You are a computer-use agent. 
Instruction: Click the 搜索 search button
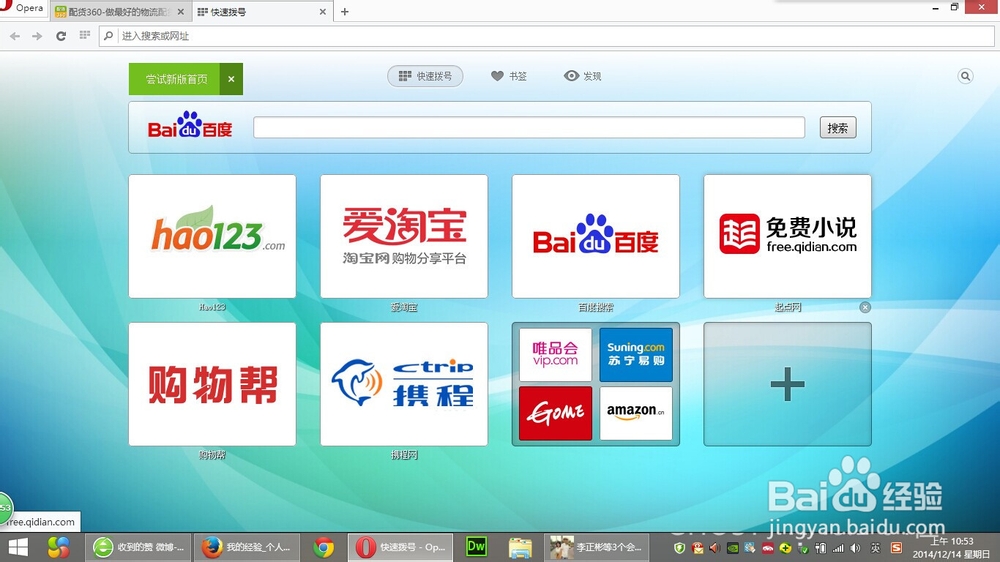[838, 128]
